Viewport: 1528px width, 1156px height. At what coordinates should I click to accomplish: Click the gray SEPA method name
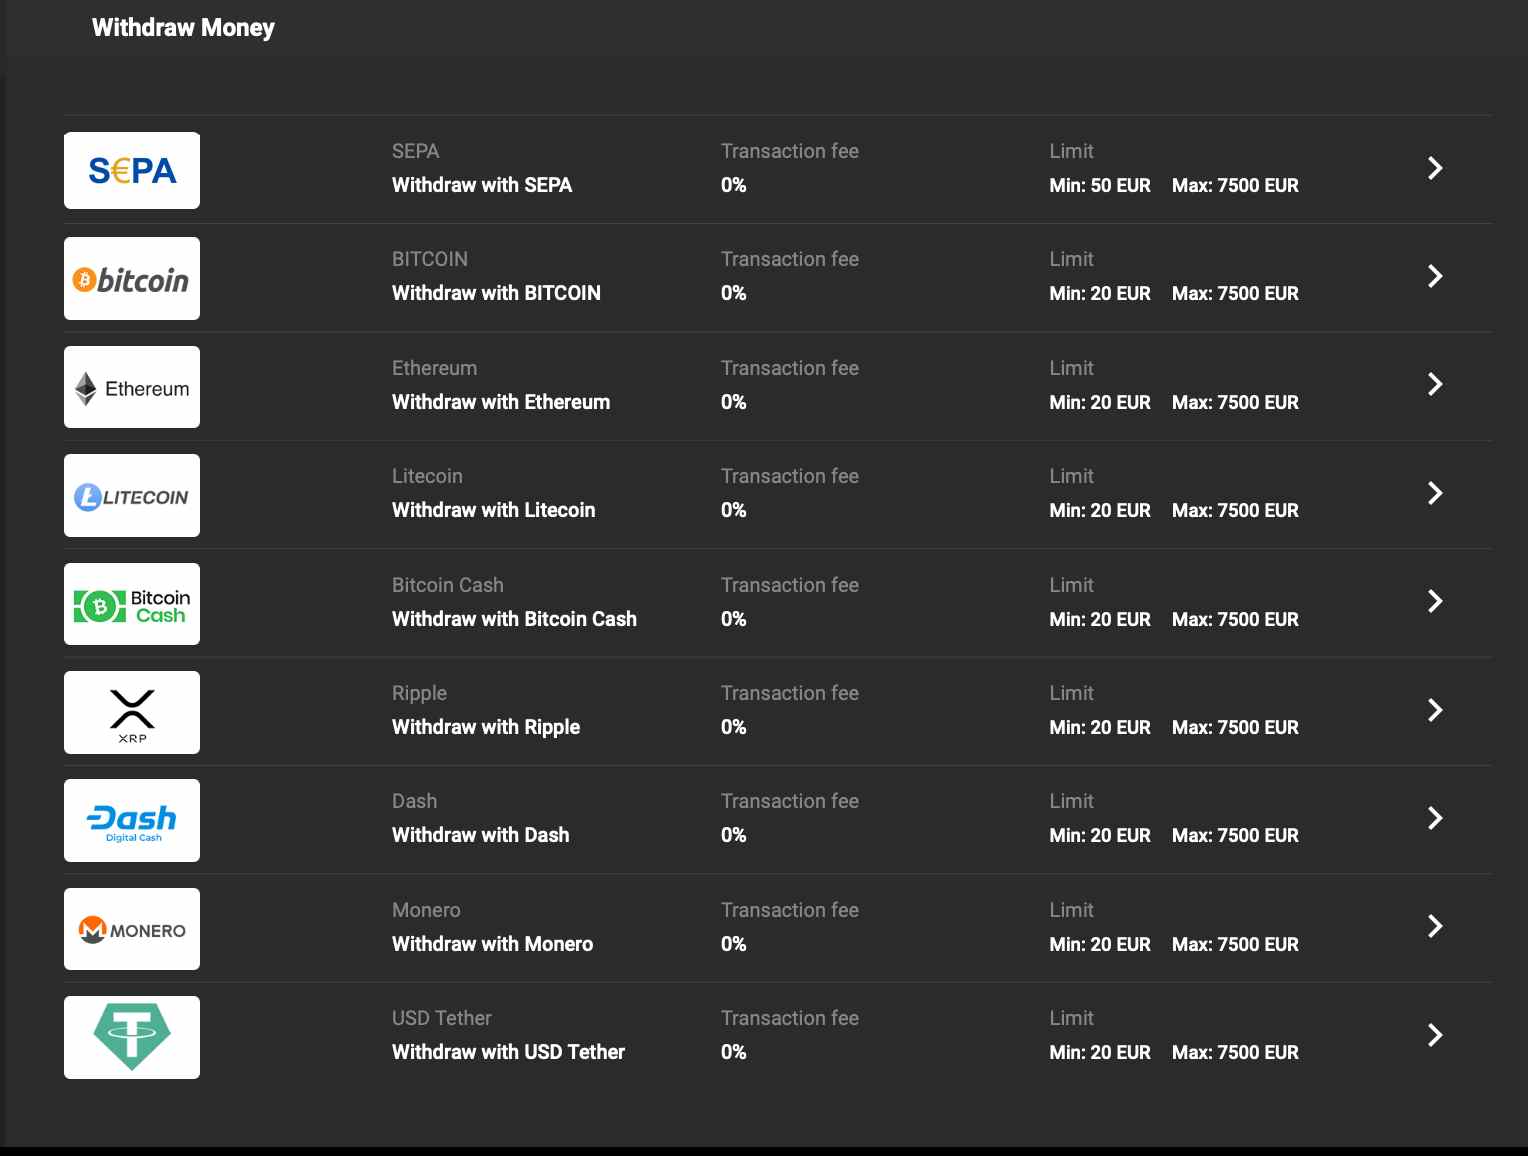415,151
